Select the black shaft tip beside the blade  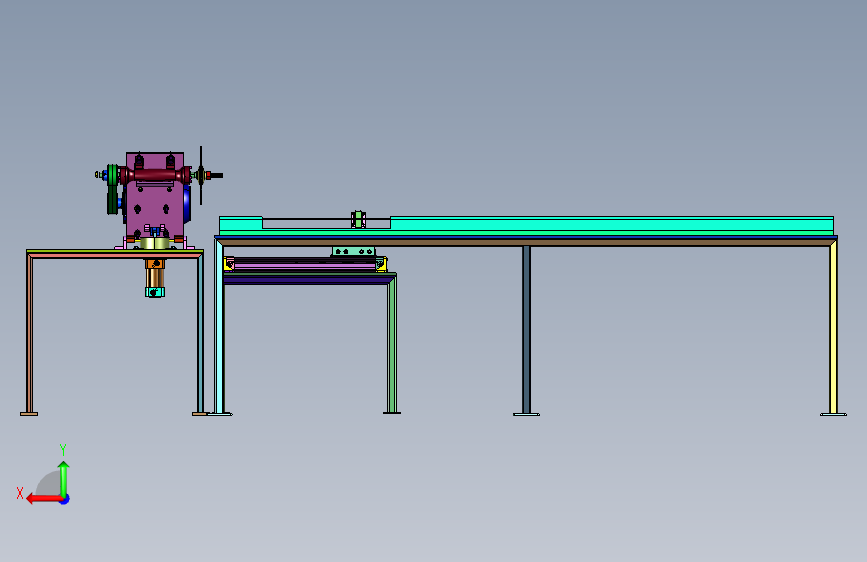coord(217,175)
